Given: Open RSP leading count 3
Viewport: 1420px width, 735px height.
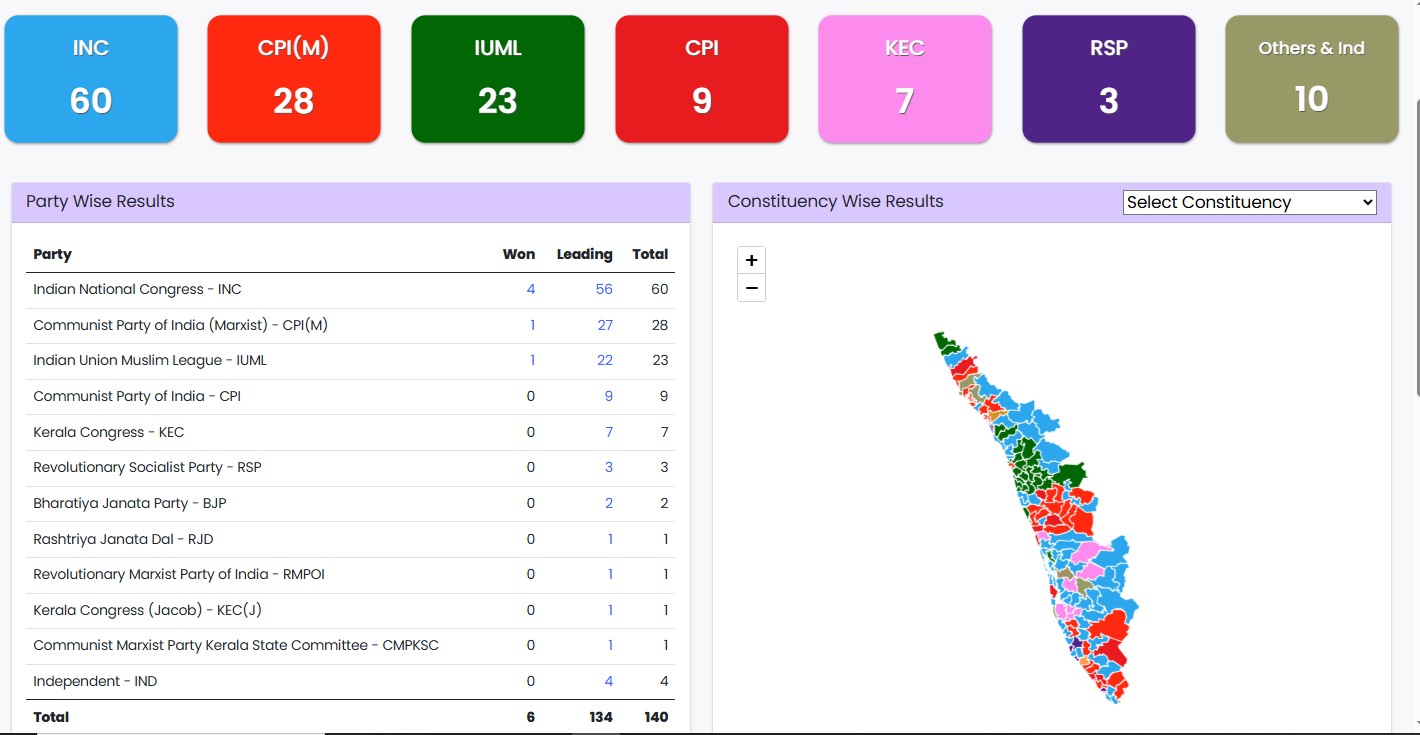Looking at the screenshot, I should (609, 467).
